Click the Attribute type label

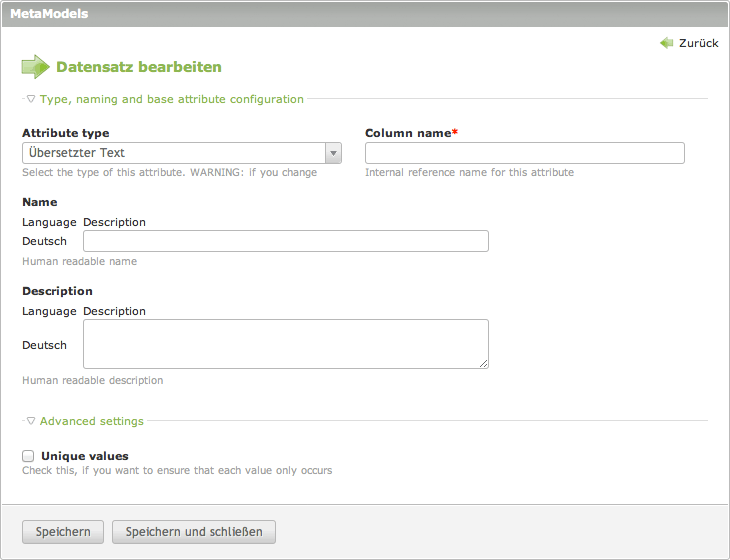coord(66,133)
